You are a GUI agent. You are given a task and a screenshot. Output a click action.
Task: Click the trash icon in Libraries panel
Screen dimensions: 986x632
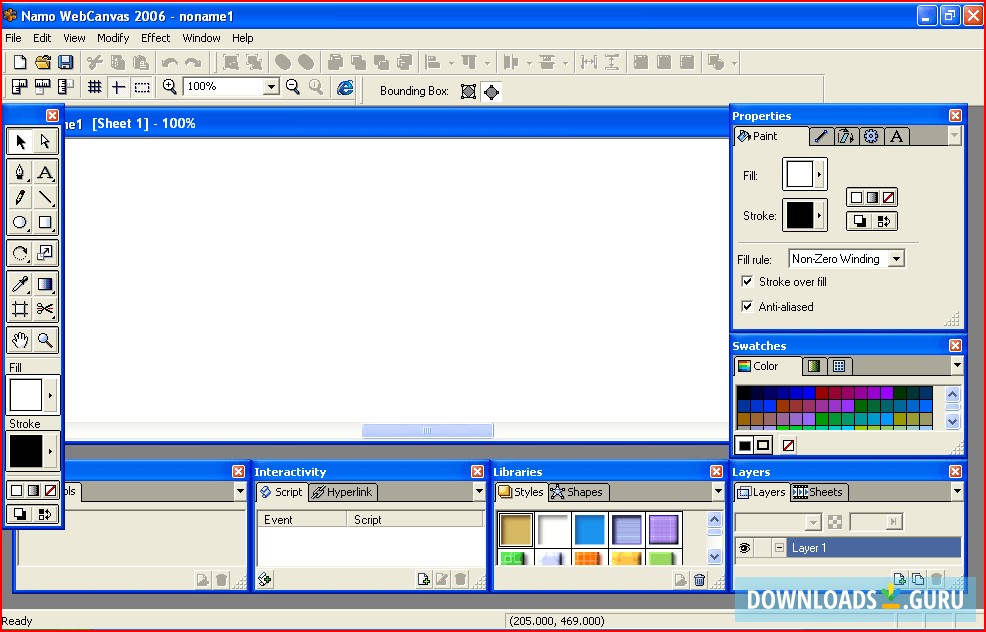(x=699, y=579)
